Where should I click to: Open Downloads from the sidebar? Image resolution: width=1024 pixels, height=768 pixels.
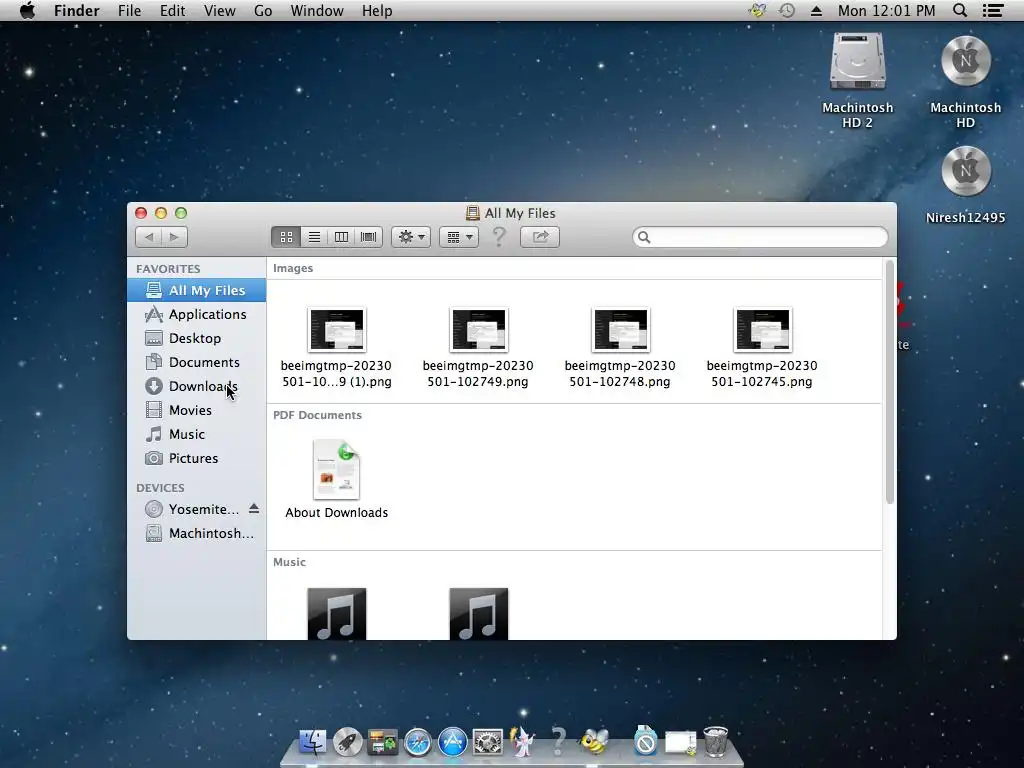pyautogui.click(x=196, y=386)
